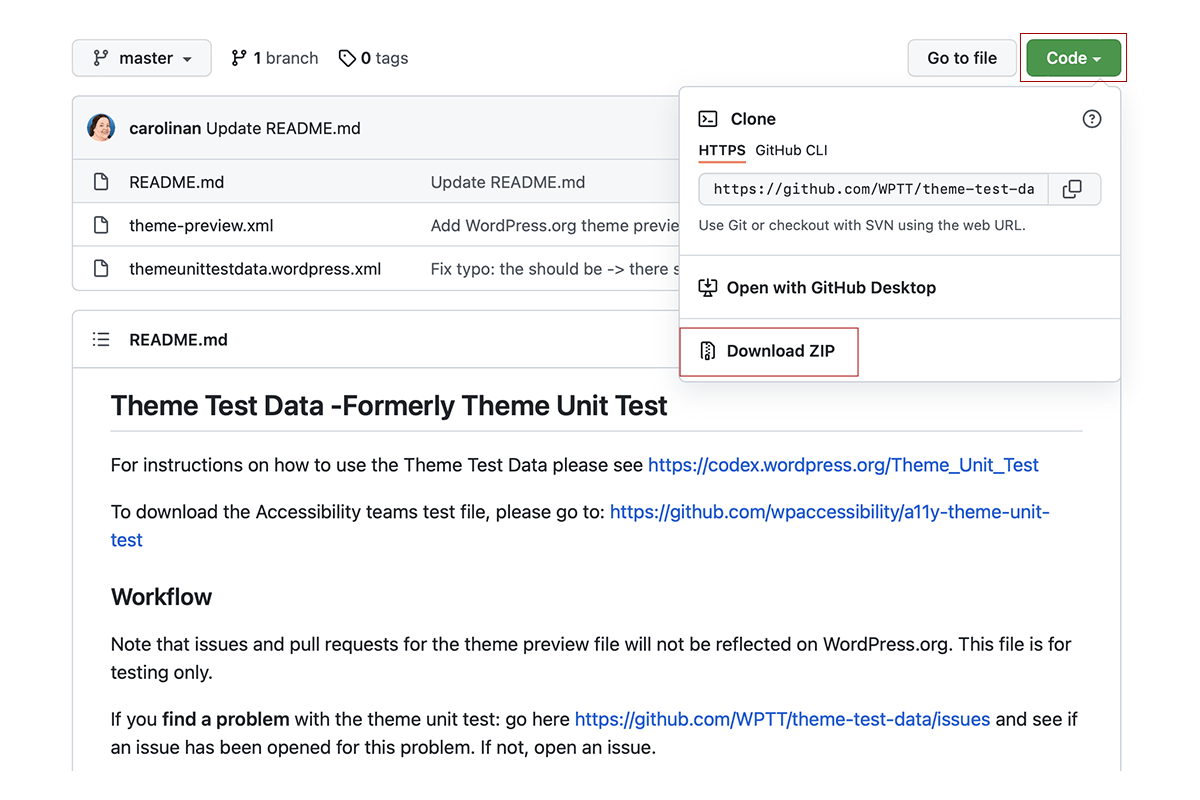Open the master branch dropdown
Image resolution: width=1200 pixels, height=800 pixels.
[142, 58]
